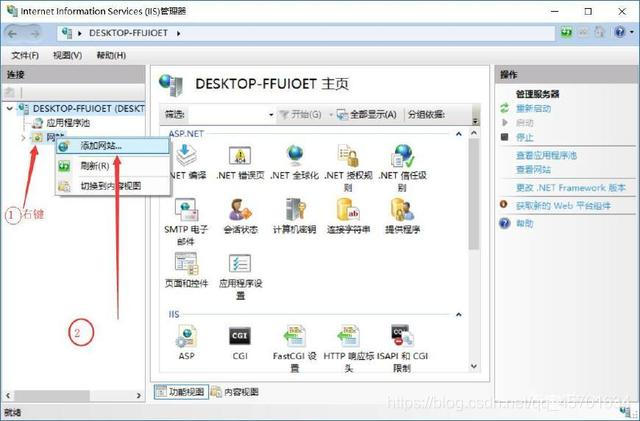This screenshot has width=640, height=421.
Task: Open the 提供程序 icon
Action: (402, 209)
